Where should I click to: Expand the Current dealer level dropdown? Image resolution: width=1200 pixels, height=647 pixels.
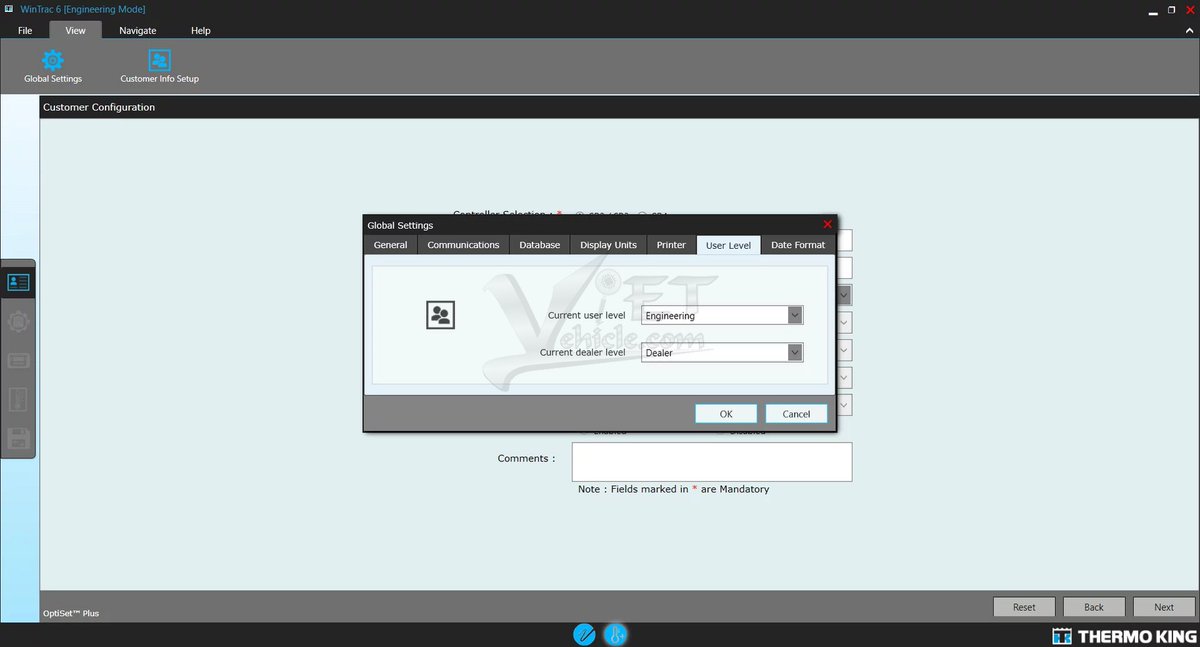coord(795,352)
